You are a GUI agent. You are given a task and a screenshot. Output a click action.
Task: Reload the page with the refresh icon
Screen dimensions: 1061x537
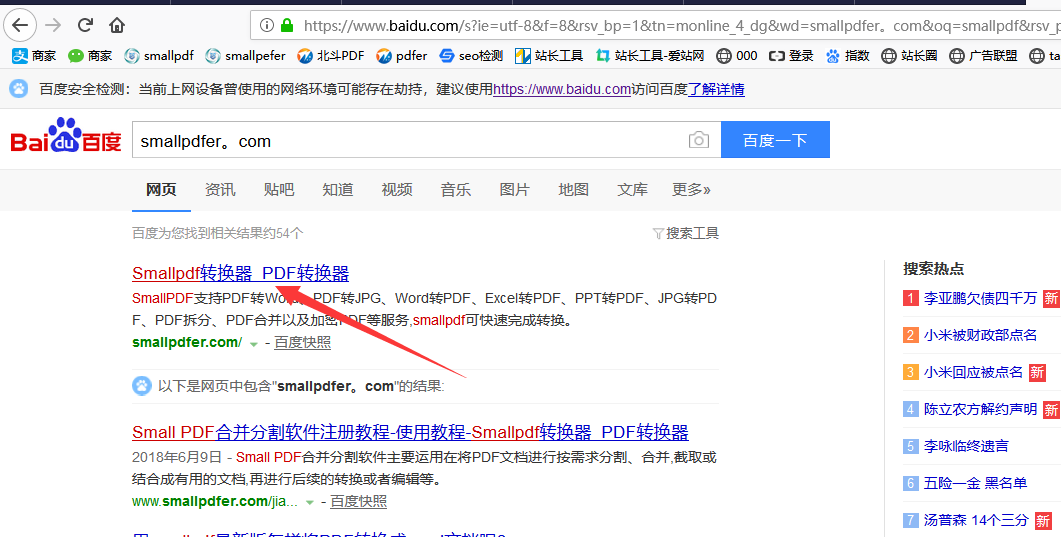tap(85, 26)
